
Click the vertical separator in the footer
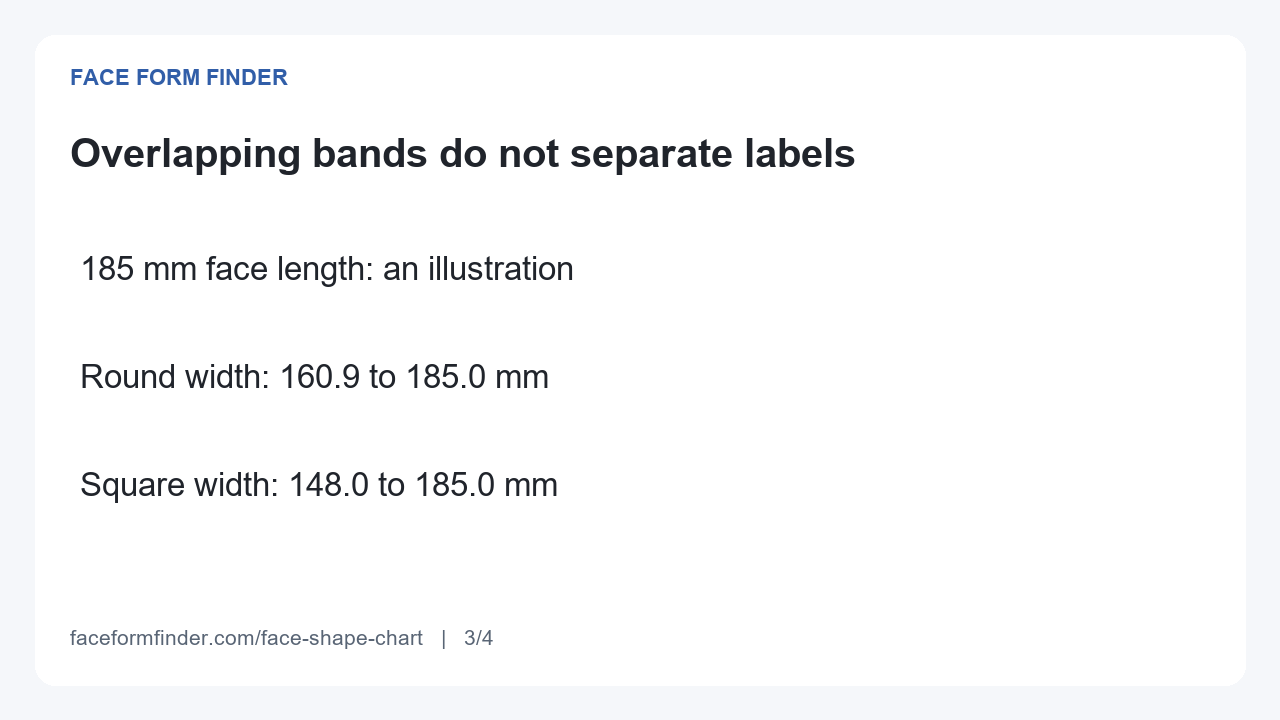pyautogui.click(x=443, y=638)
